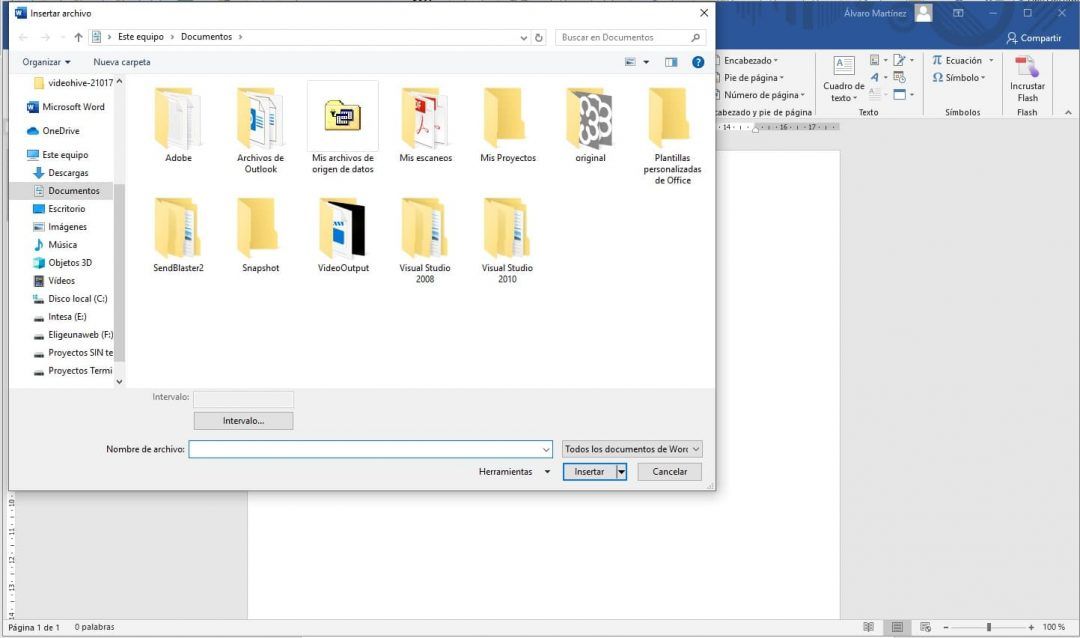Open the Mis escaneos folder

tap(425, 124)
